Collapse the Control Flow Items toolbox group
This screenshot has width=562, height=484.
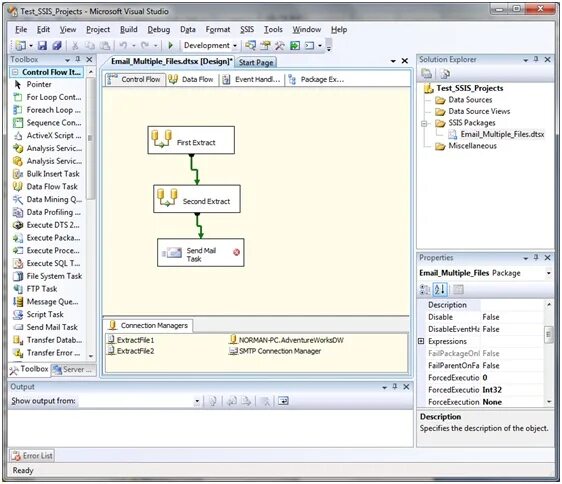[15, 72]
